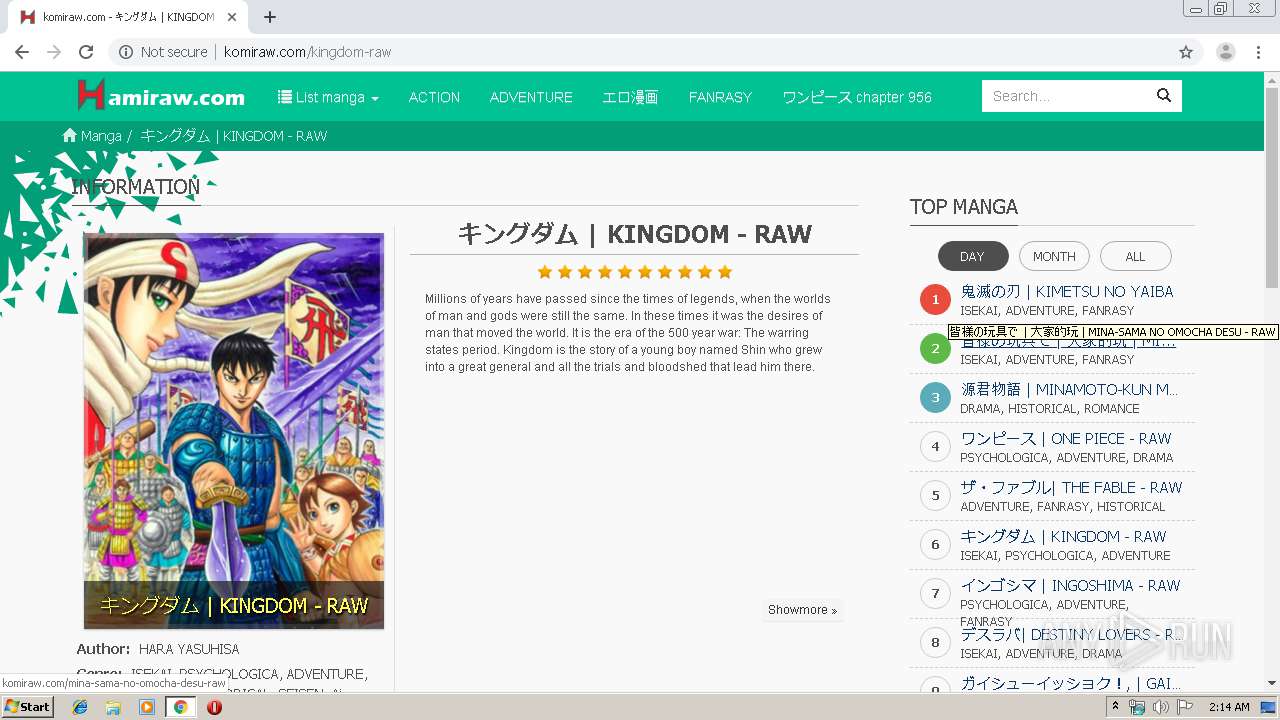Click rank 5 circle badge
Screen dimensions: 1280x720
(935, 495)
